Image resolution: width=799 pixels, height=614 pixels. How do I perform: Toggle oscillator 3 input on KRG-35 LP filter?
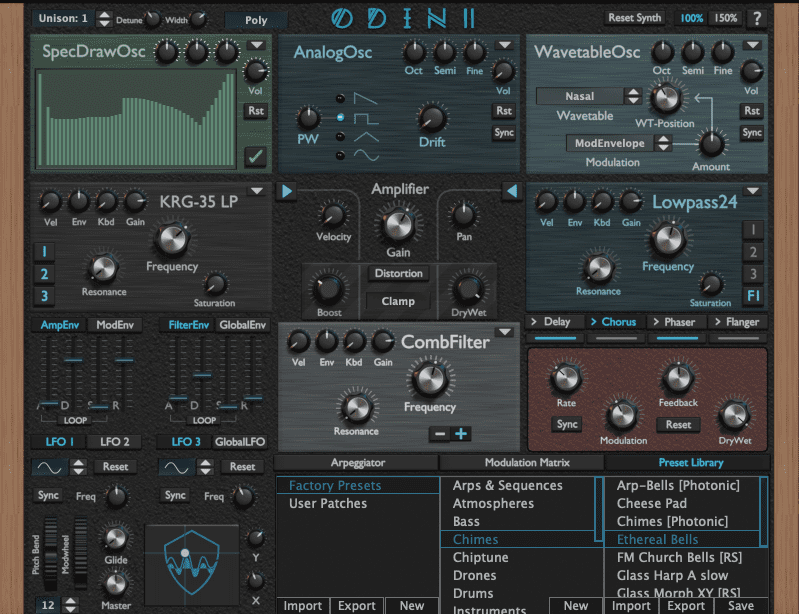pos(44,296)
